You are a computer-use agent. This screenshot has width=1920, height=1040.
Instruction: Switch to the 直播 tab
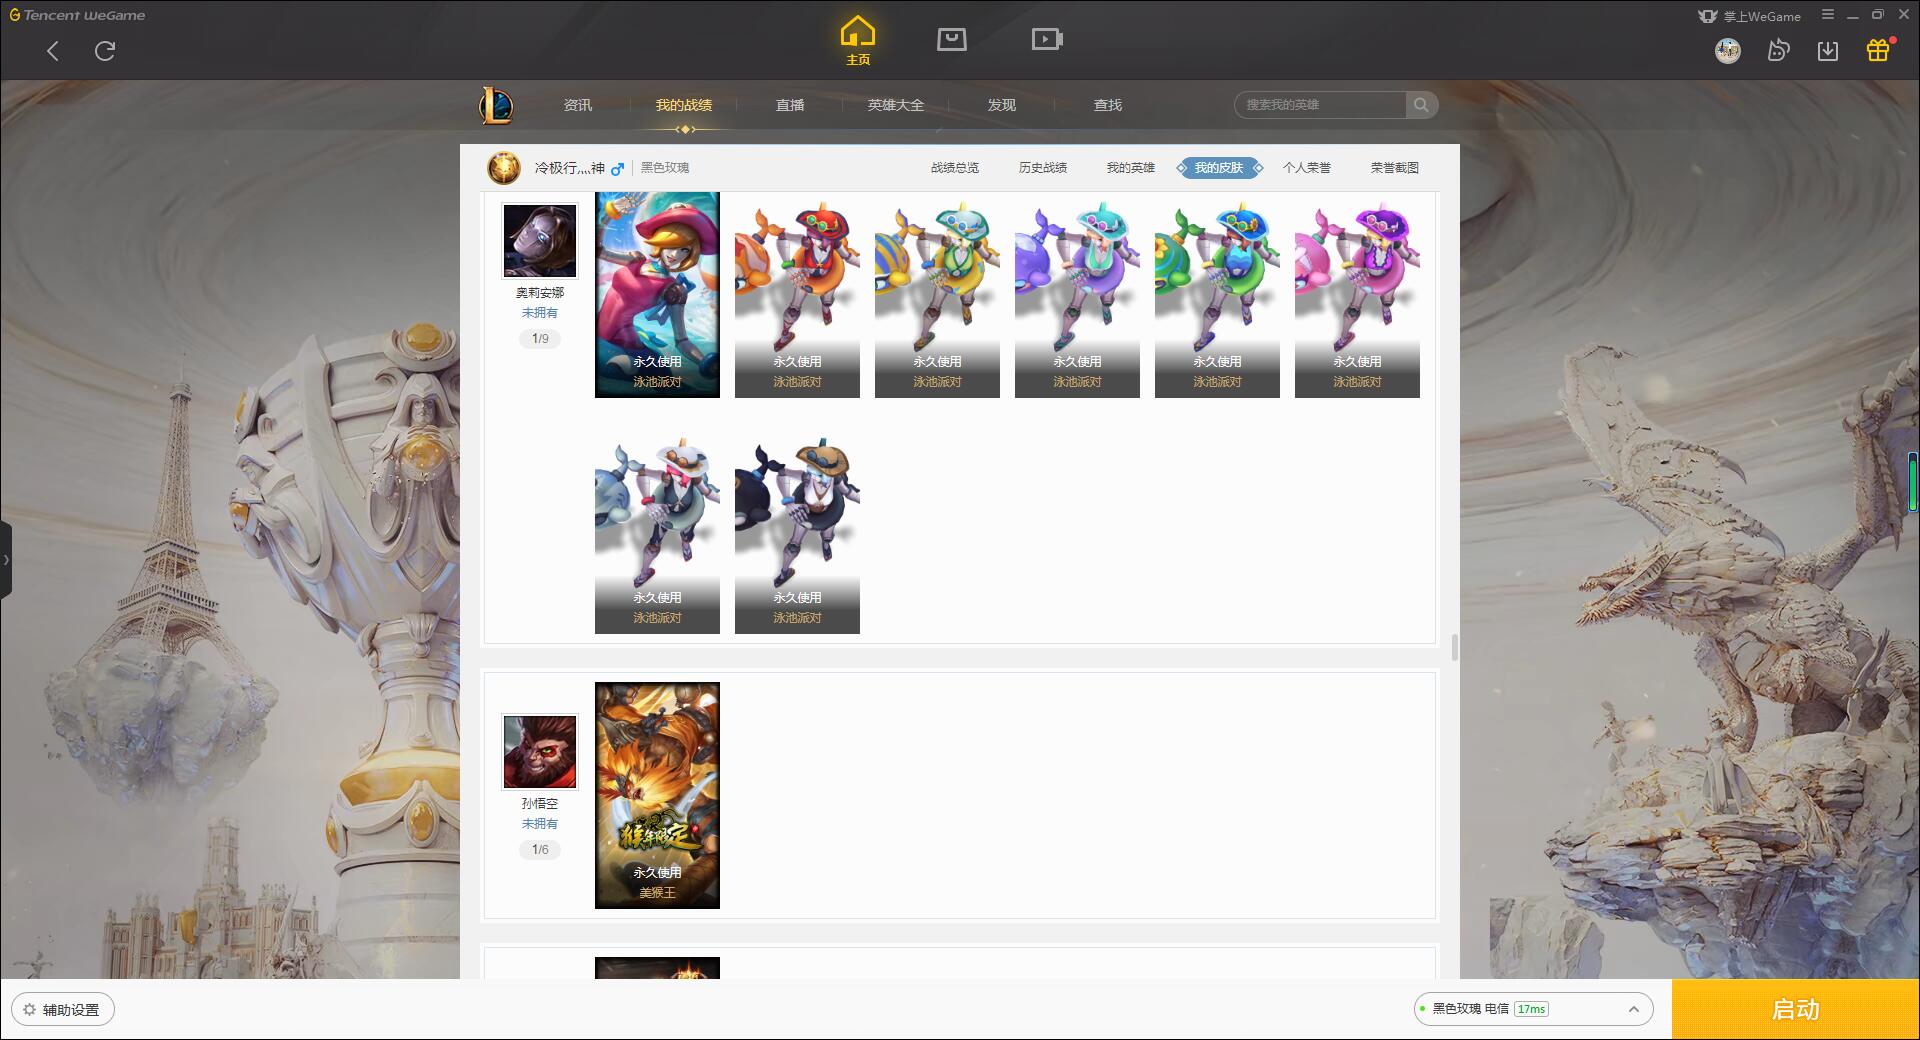[x=790, y=105]
